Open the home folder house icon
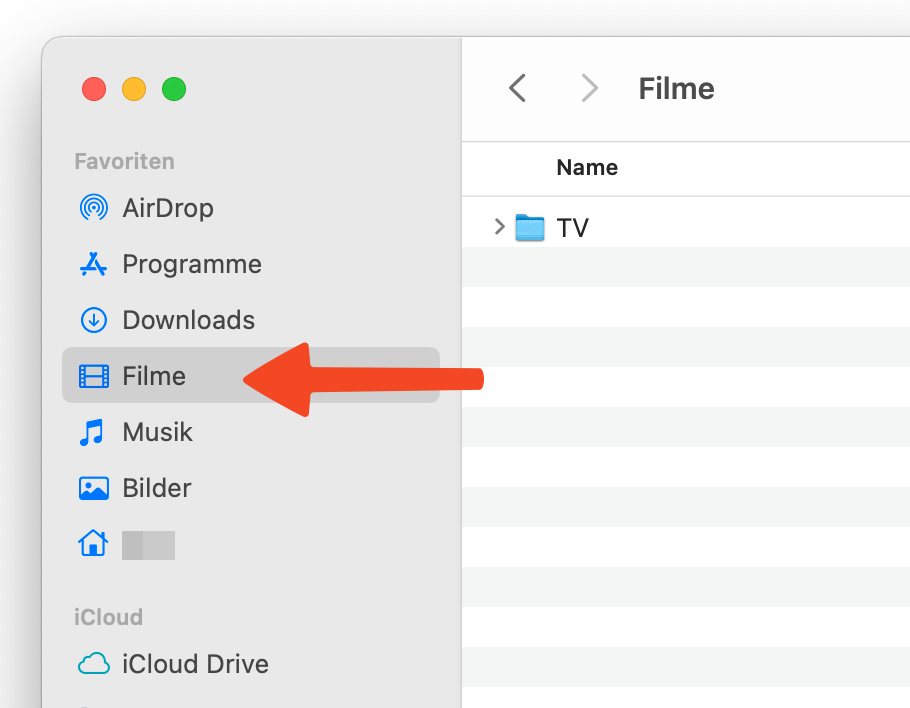 (x=93, y=544)
